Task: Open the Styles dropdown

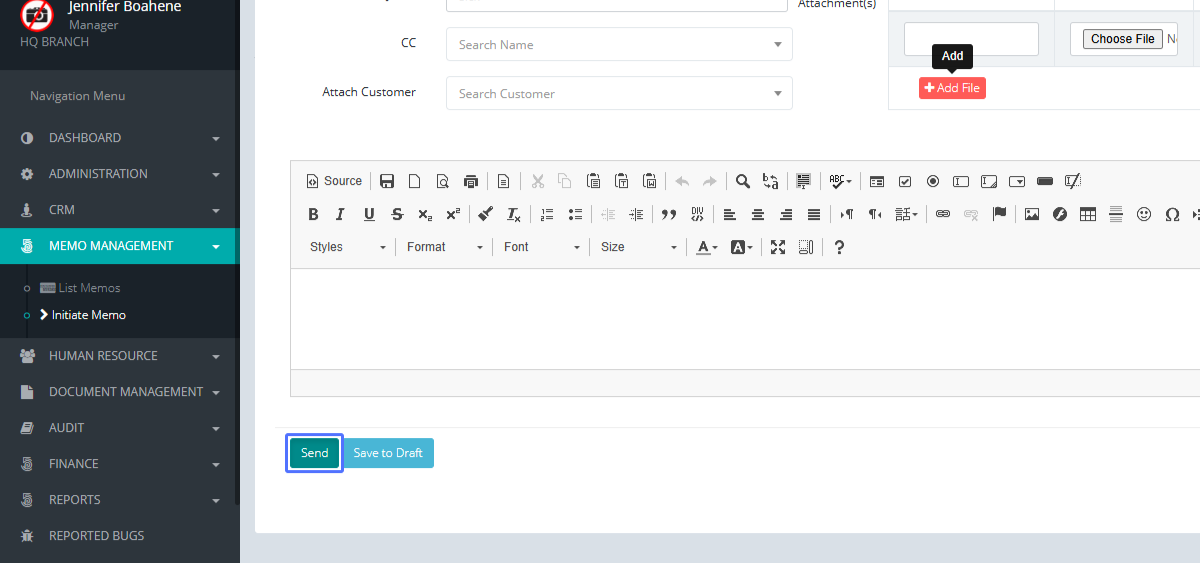Action: pyautogui.click(x=347, y=247)
